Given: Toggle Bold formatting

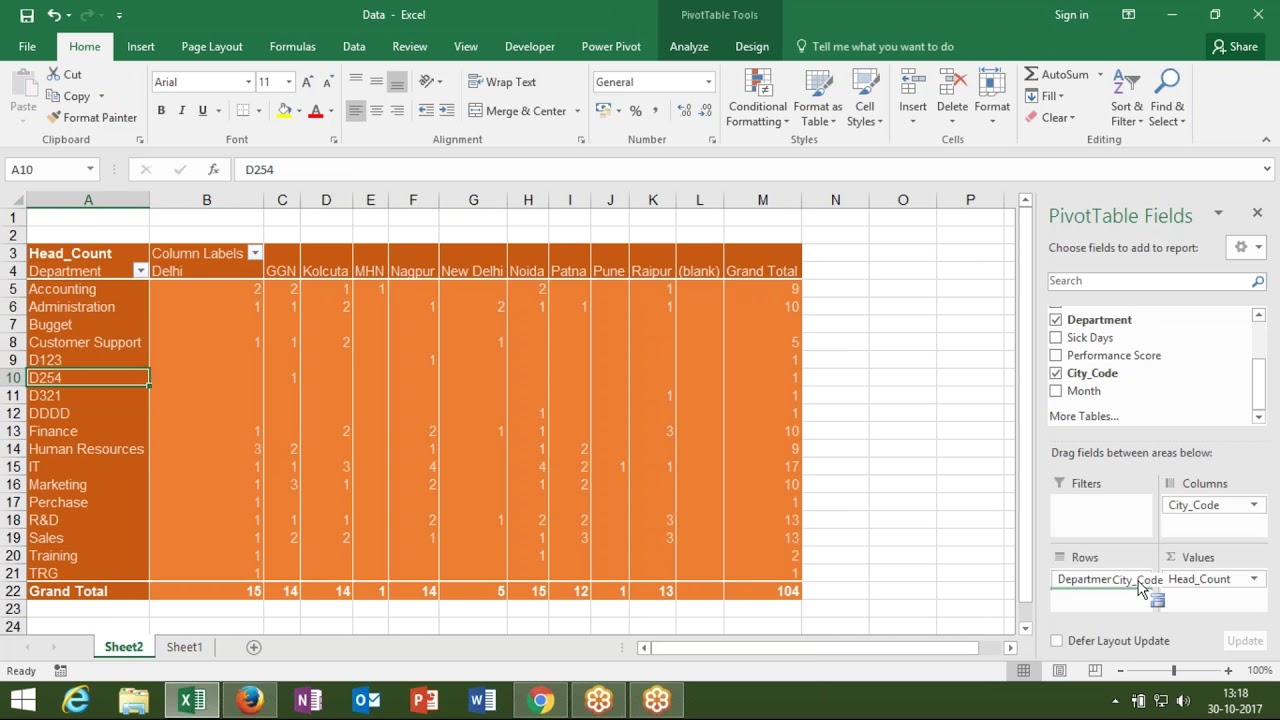Looking at the screenshot, I should click(x=161, y=111).
